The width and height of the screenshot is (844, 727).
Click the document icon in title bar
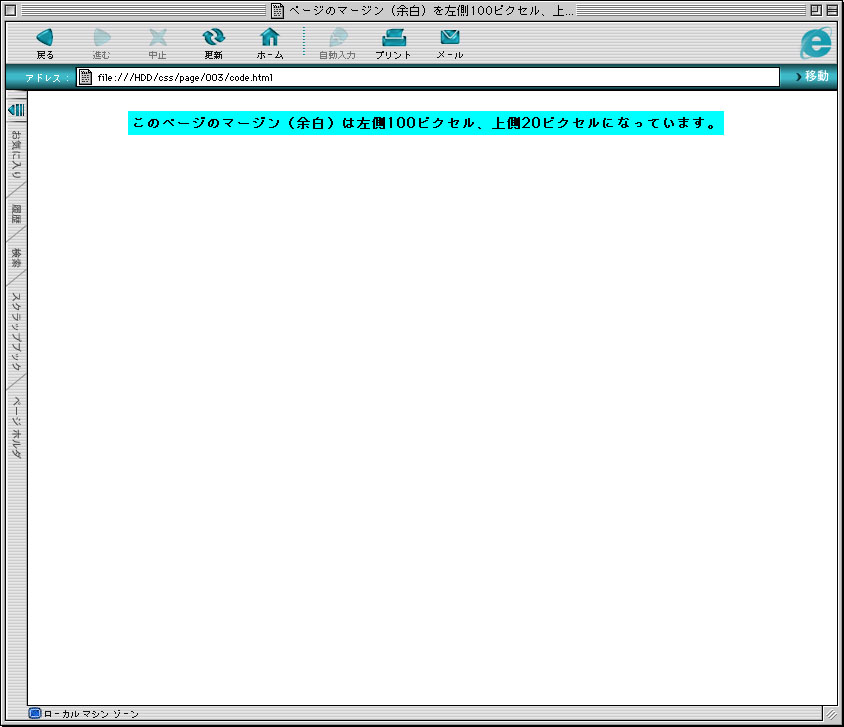[277, 10]
